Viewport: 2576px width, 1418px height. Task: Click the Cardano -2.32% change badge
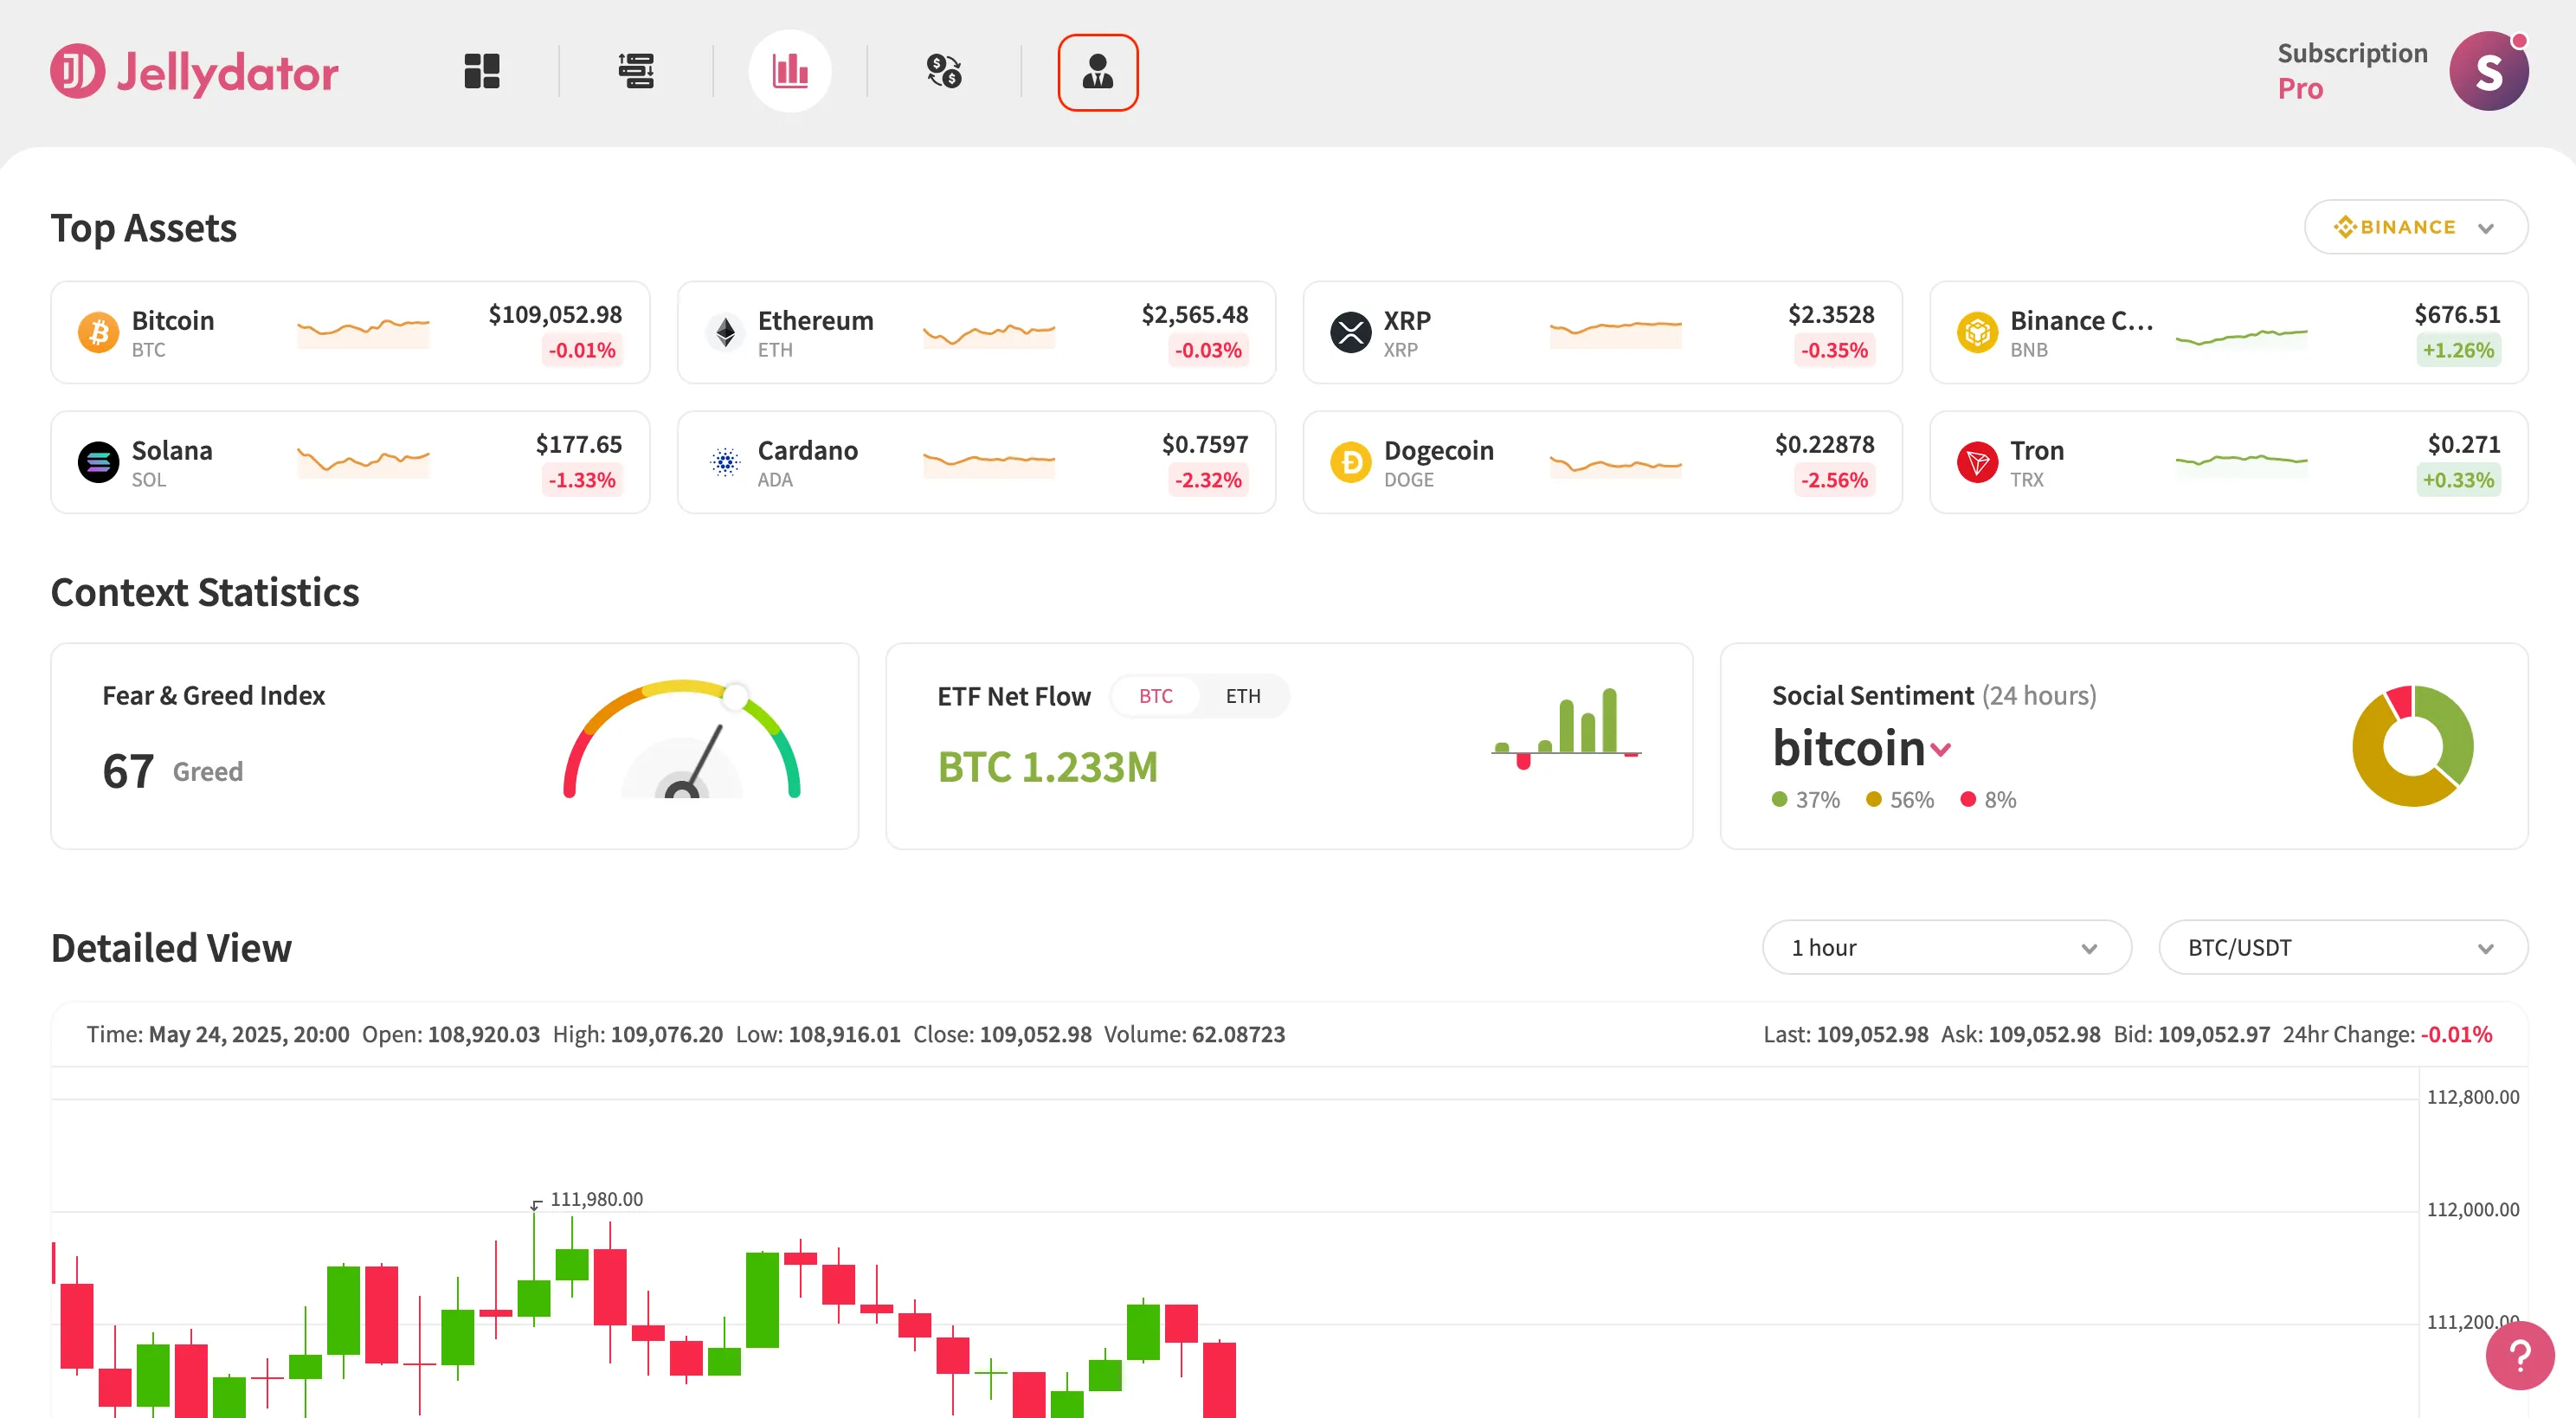point(1208,480)
